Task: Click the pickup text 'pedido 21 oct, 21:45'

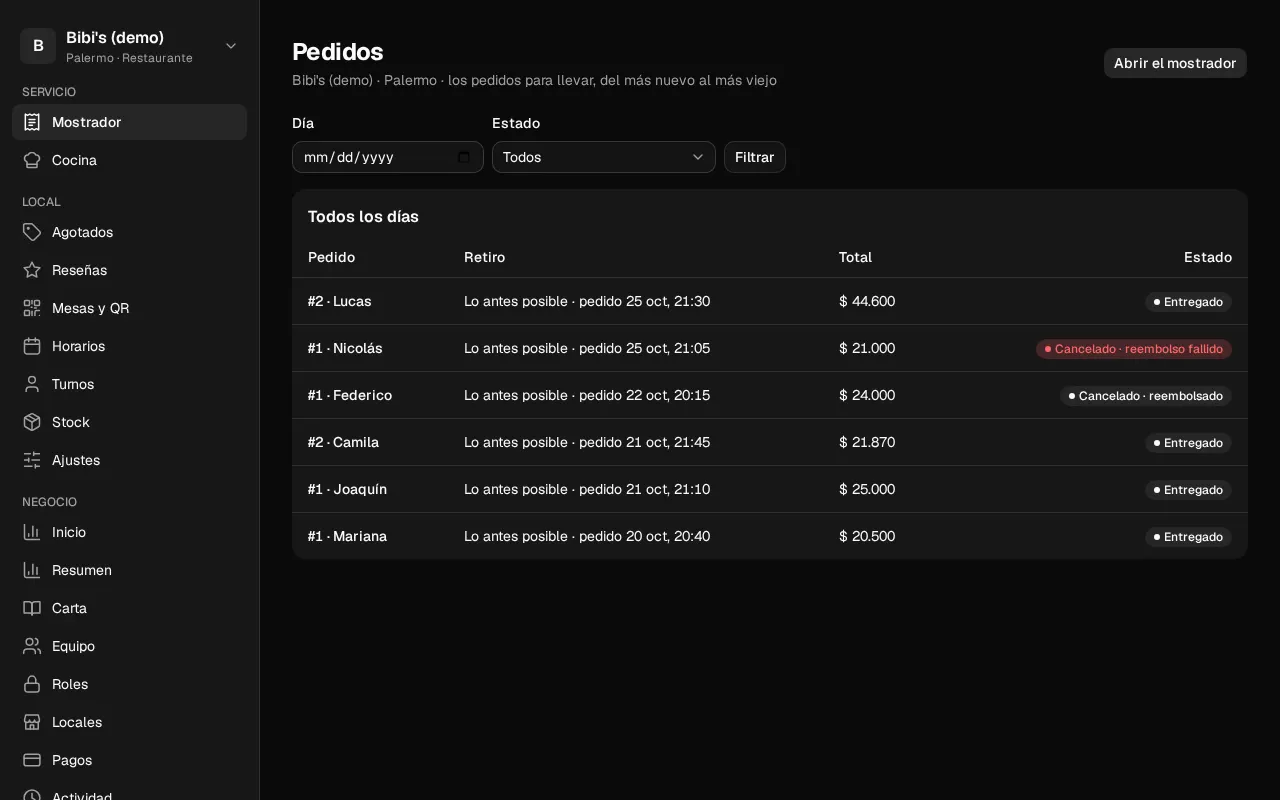Action: tap(645, 442)
